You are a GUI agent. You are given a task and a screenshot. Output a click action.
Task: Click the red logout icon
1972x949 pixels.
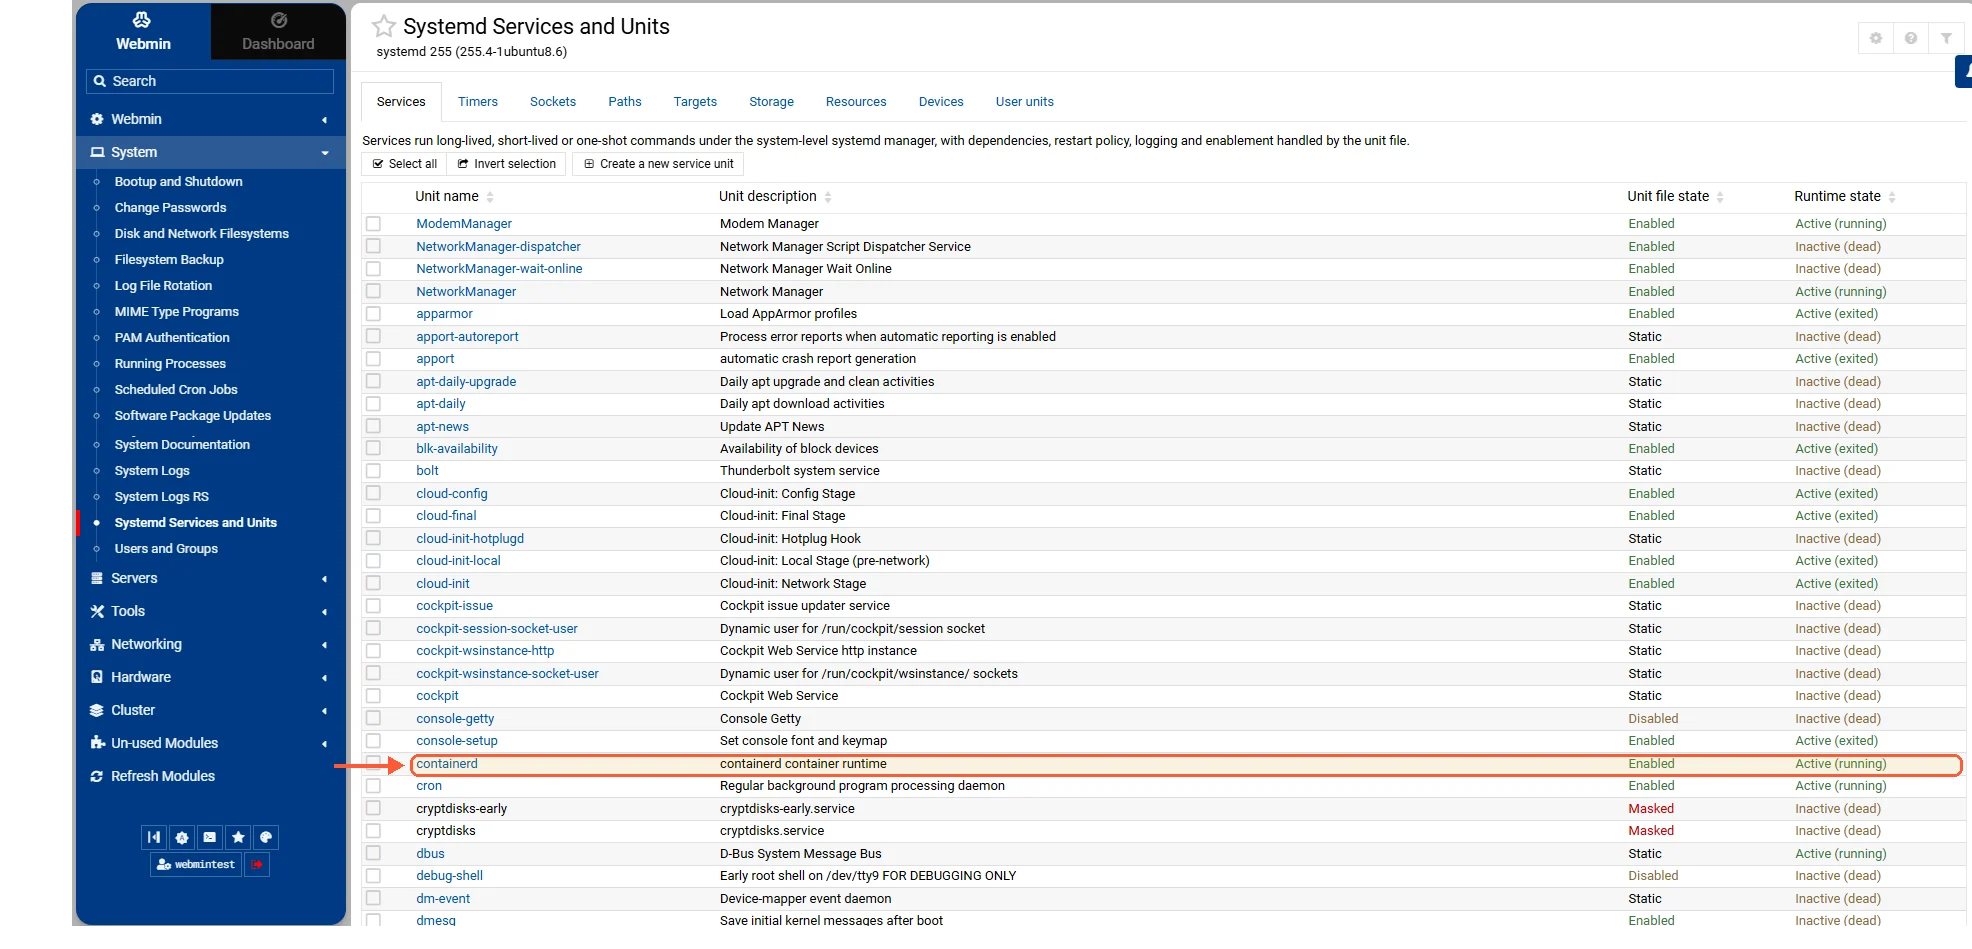click(x=257, y=864)
